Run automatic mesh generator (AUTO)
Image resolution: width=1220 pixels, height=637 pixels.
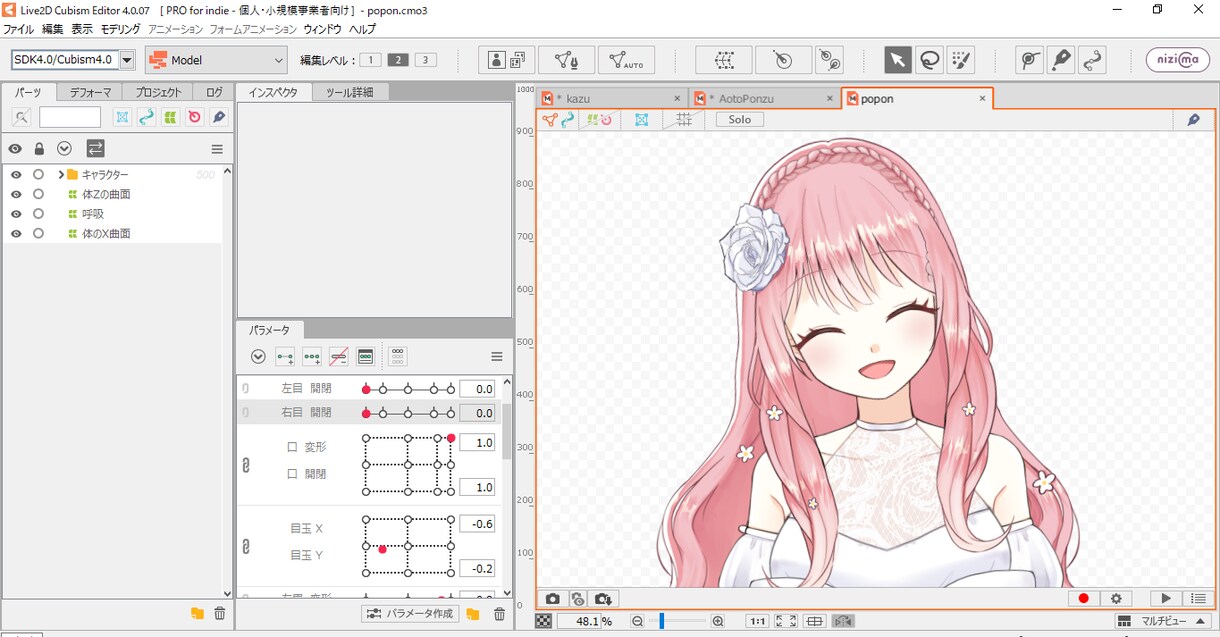coord(626,60)
